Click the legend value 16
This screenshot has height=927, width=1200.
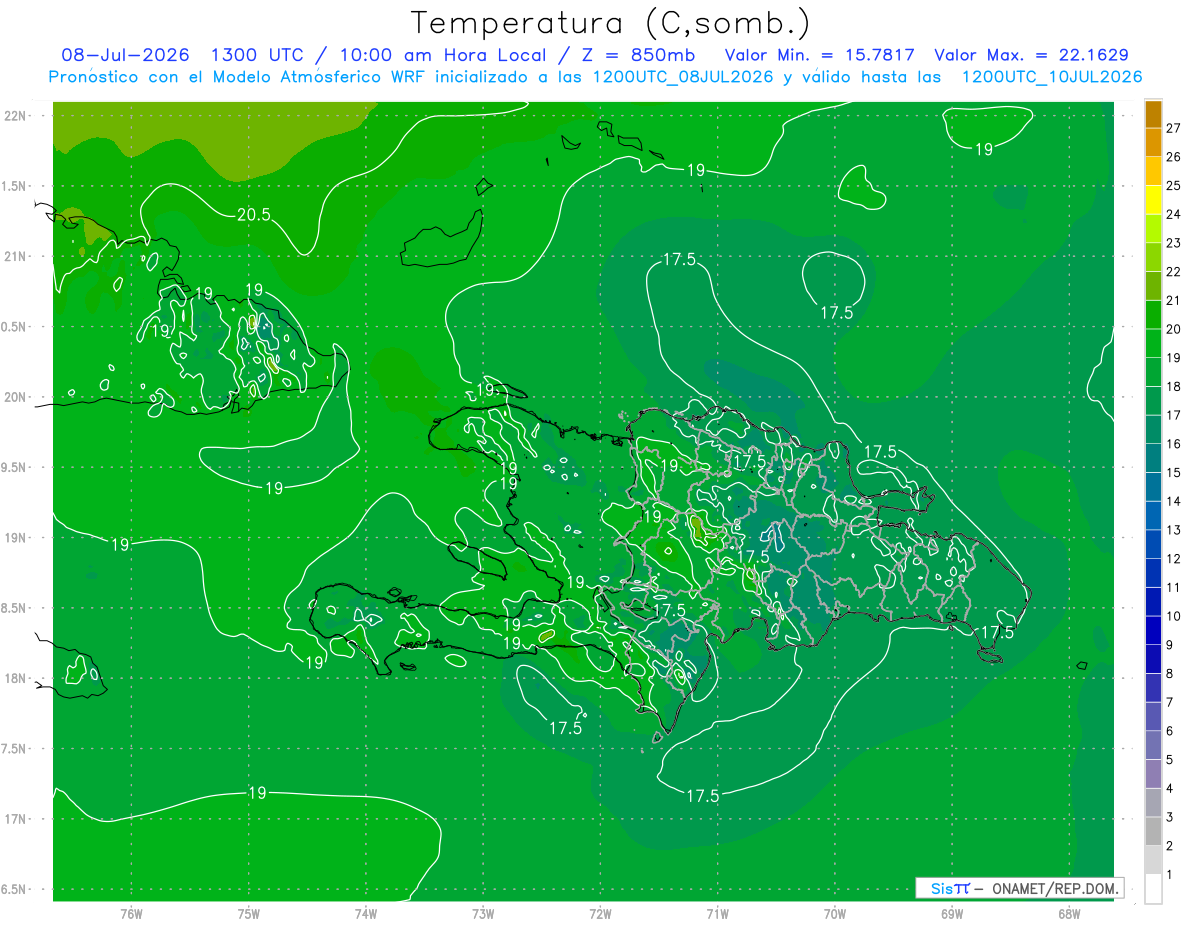click(x=1174, y=443)
